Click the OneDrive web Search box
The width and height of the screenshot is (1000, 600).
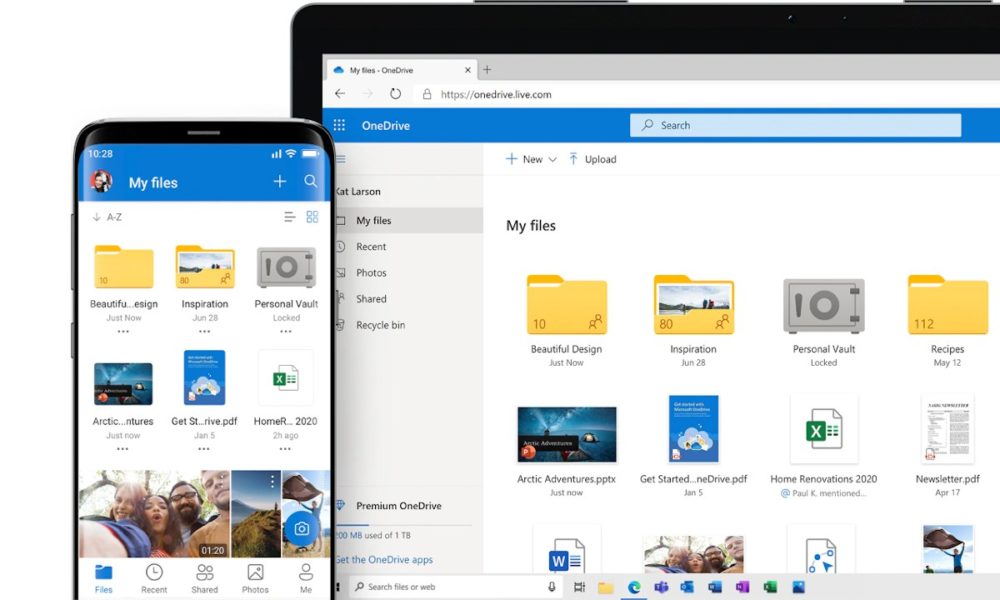coord(795,125)
